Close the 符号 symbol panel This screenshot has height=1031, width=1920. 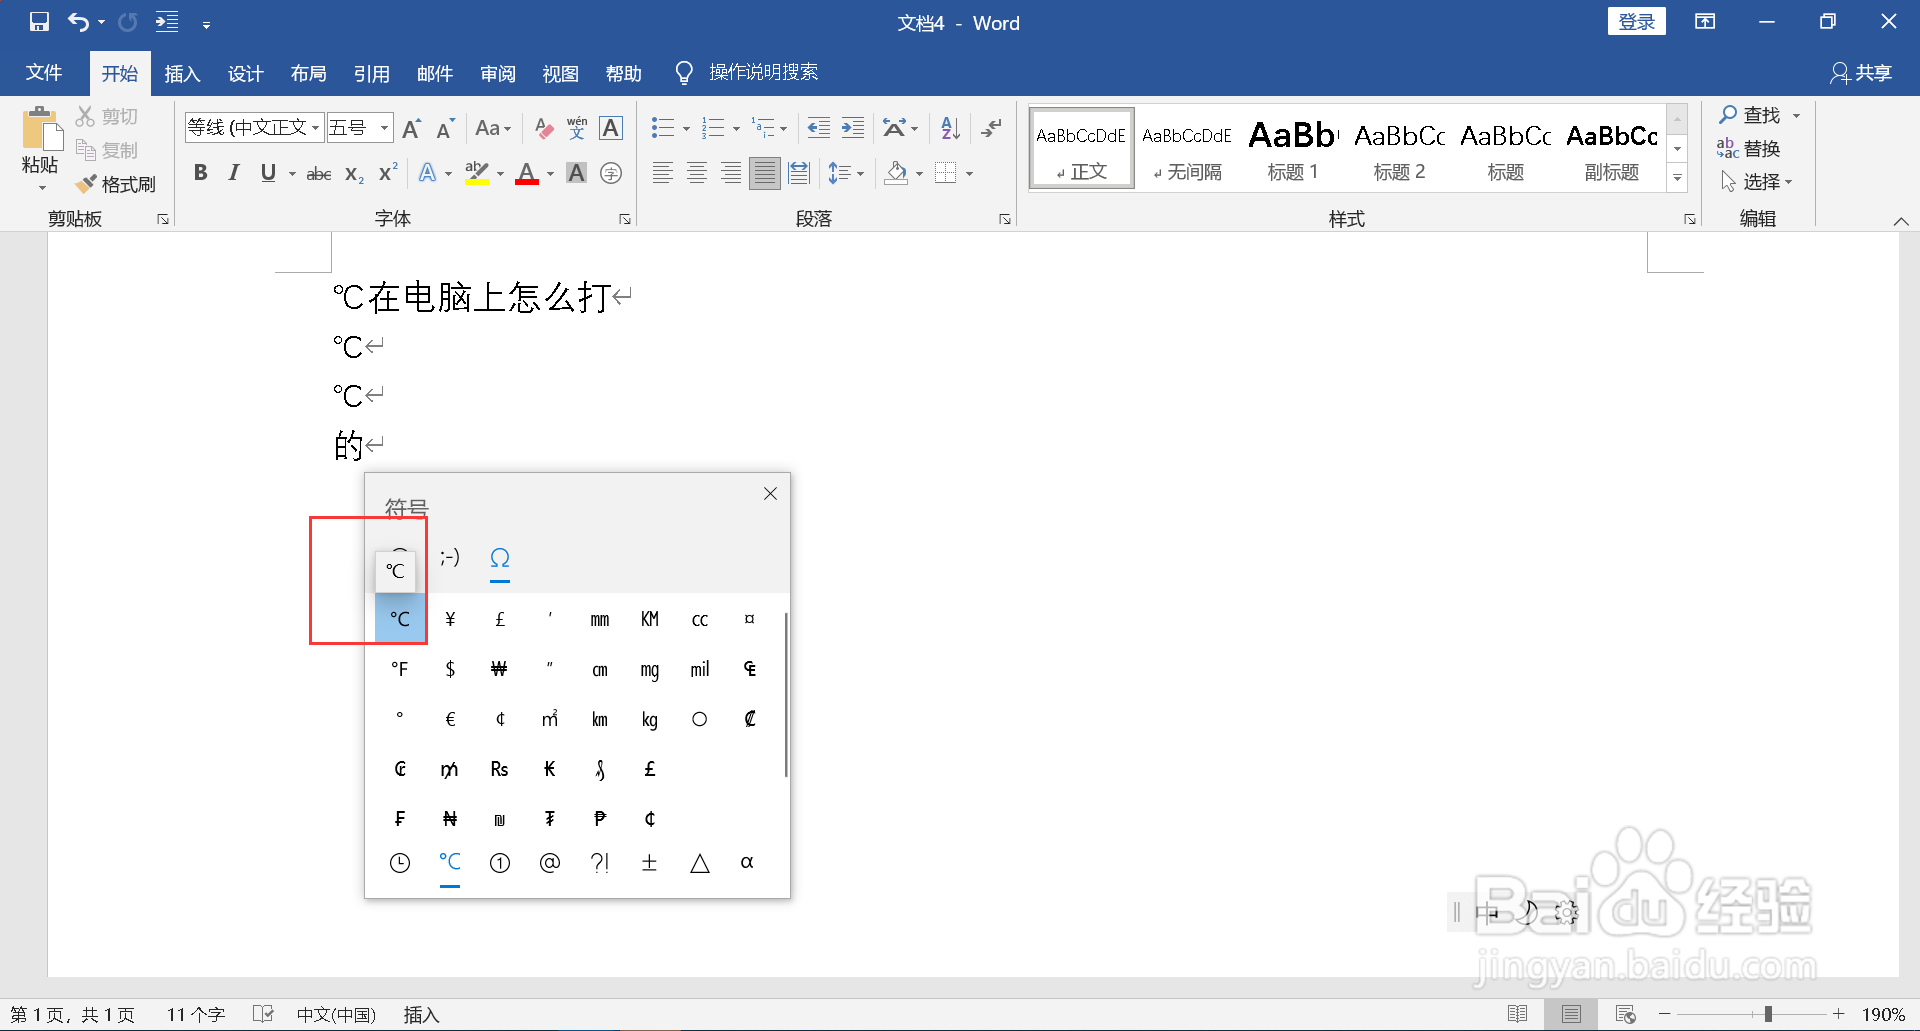770,494
